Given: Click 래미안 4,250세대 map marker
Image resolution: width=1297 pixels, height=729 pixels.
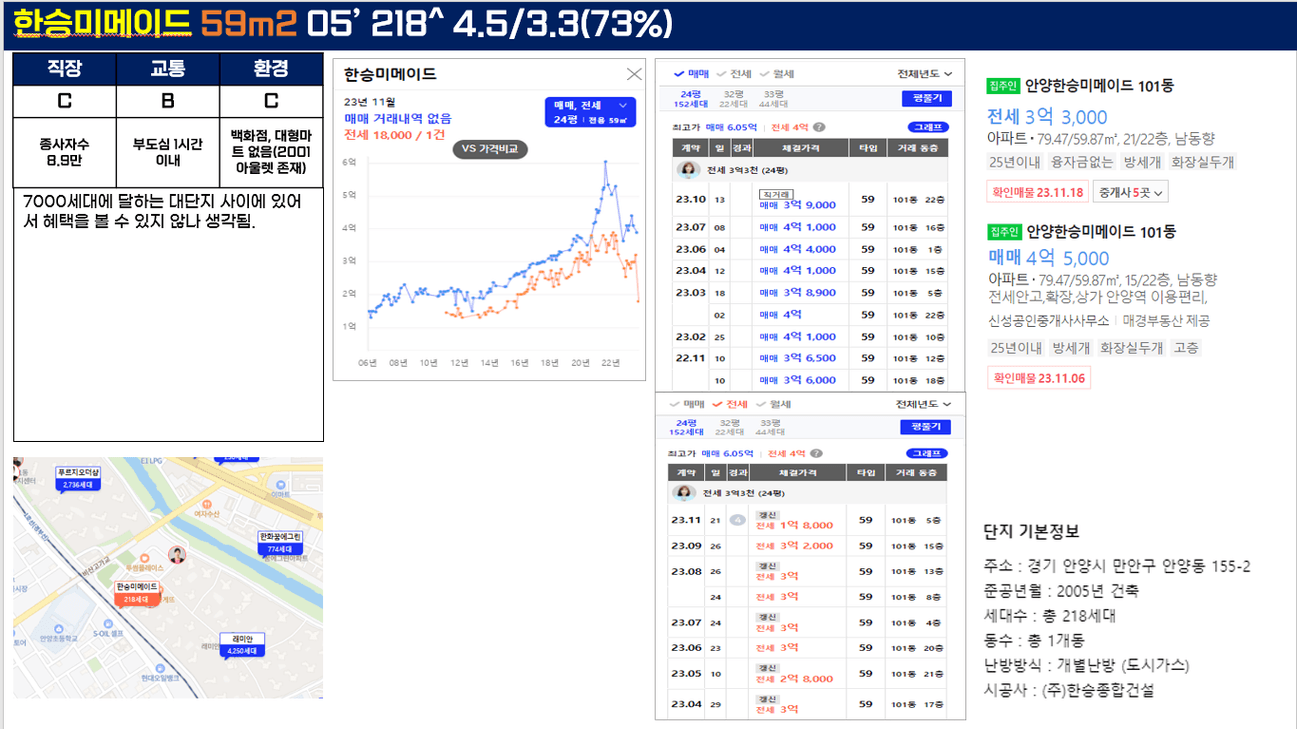Looking at the screenshot, I should click(x=241, y=645).
